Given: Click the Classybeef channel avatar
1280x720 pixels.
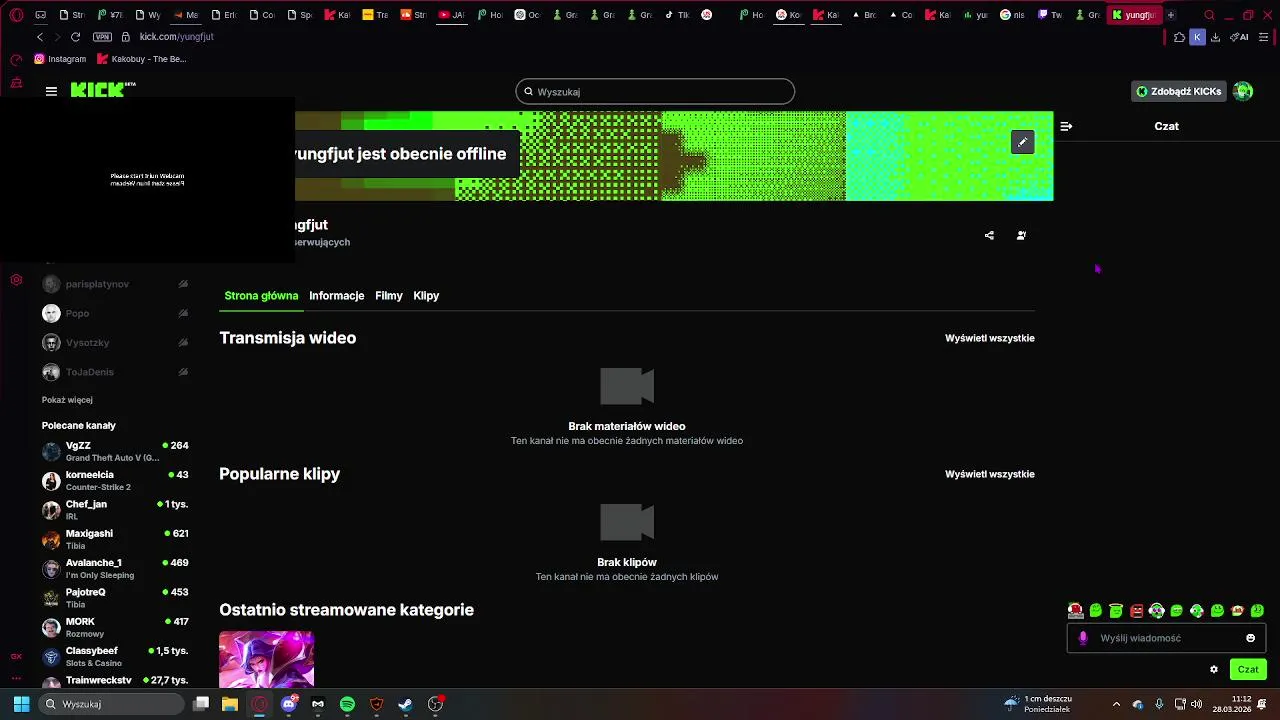Looking at the screenshot, I should click(x=51, y=657).
